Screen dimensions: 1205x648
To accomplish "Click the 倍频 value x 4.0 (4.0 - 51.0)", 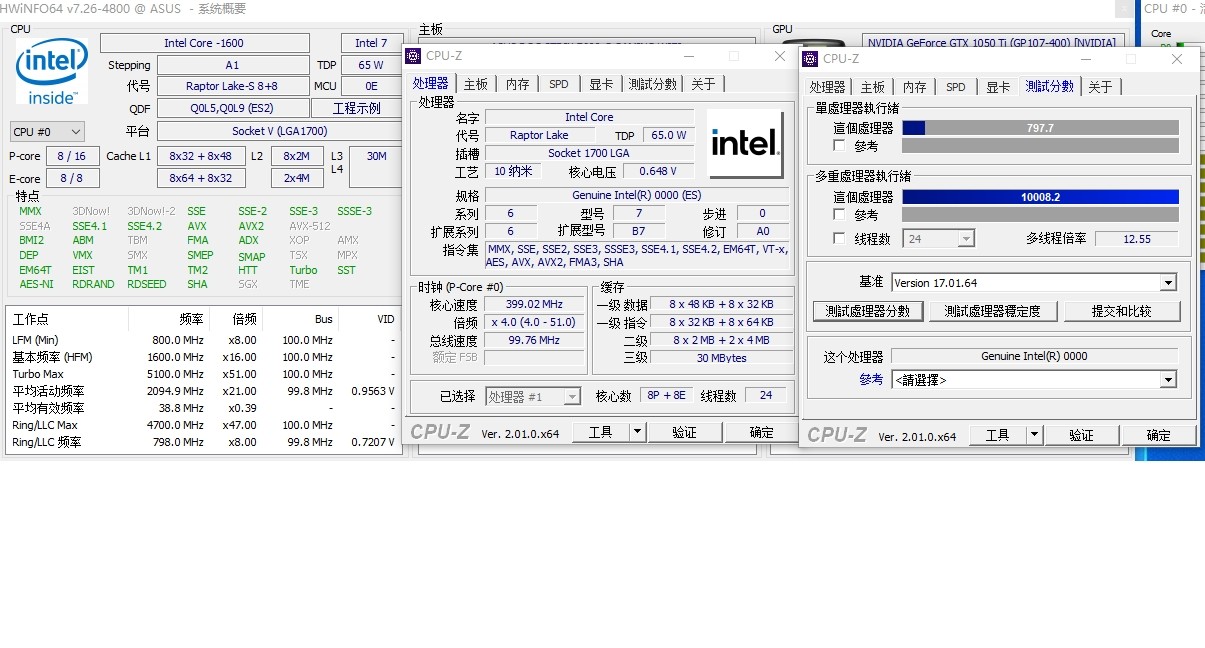I will coord(533,322).
